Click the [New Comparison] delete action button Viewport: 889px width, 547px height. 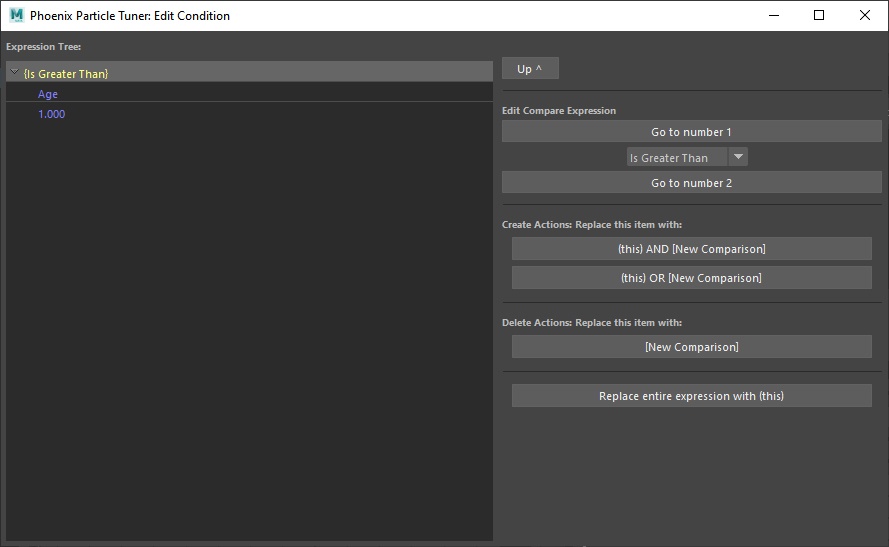coord(691,347)
